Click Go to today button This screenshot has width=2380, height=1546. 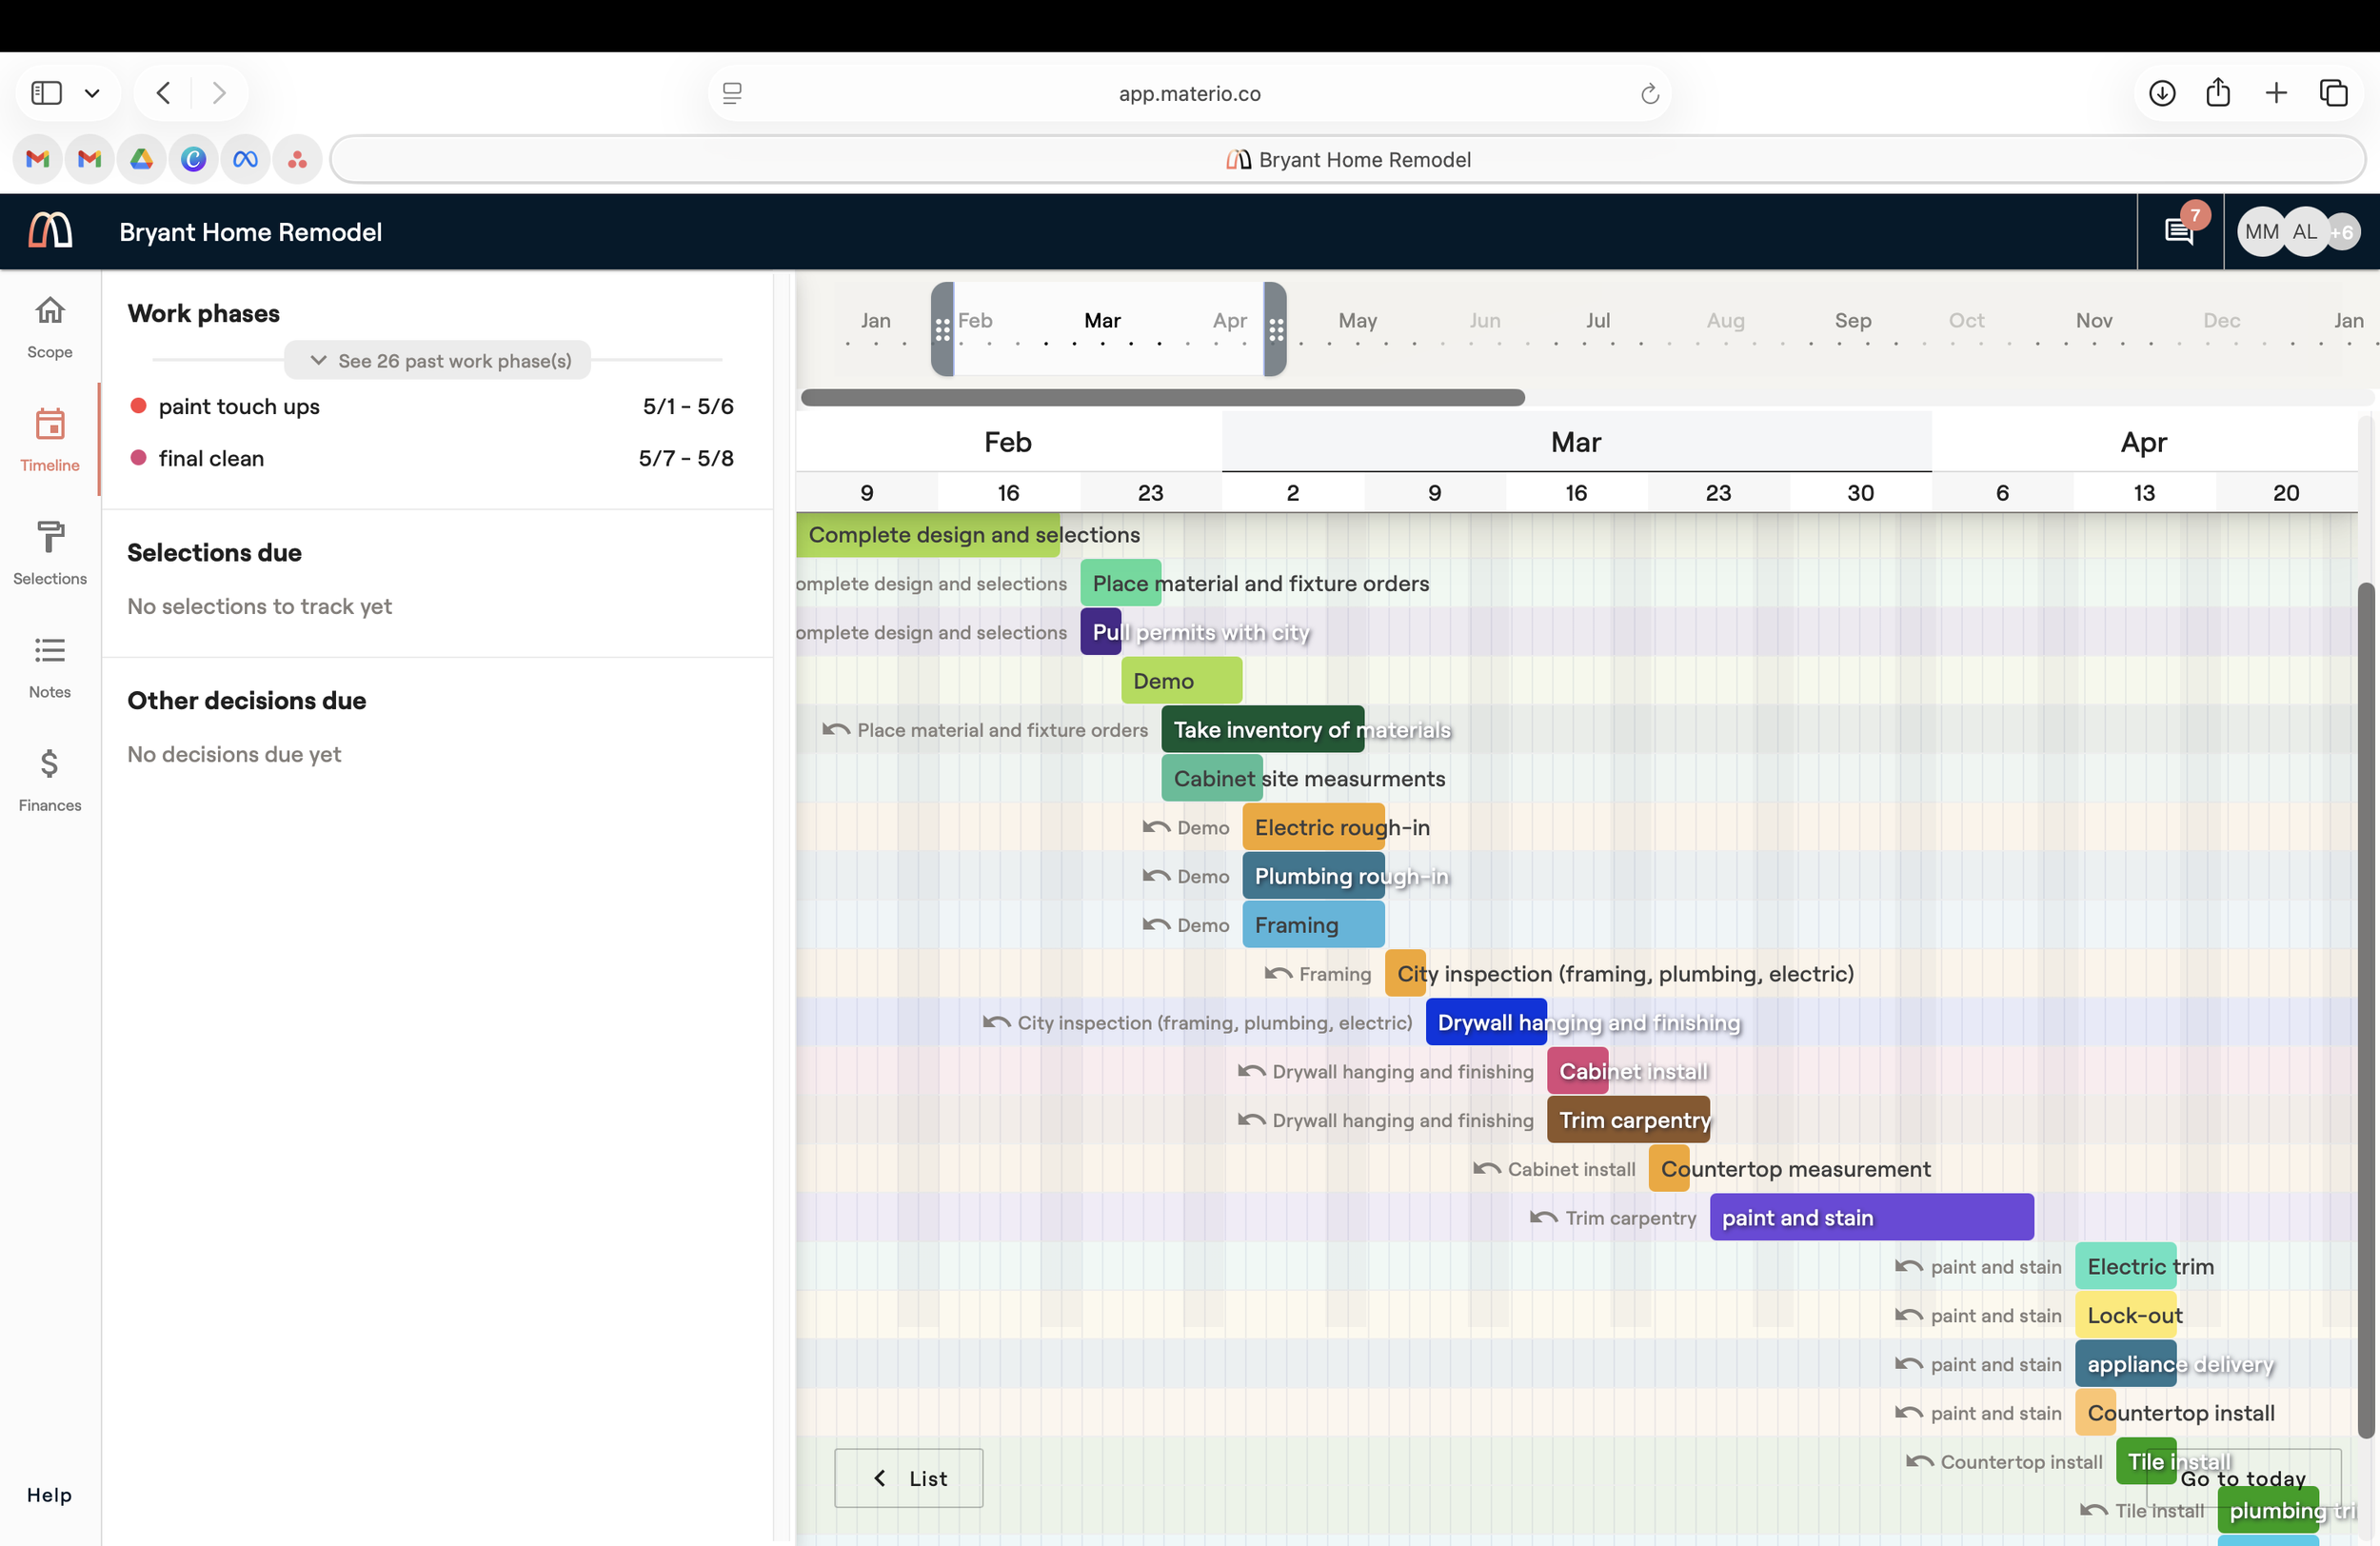(2243, 1477)
